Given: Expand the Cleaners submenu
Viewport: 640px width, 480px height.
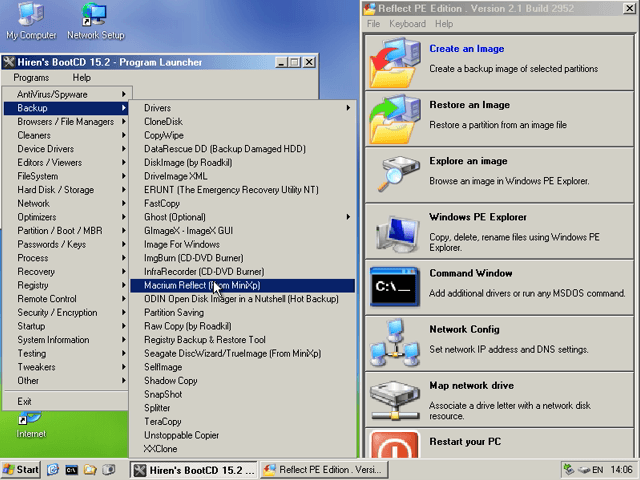Looking at the screenshot, I should click(x=66, y=135).
